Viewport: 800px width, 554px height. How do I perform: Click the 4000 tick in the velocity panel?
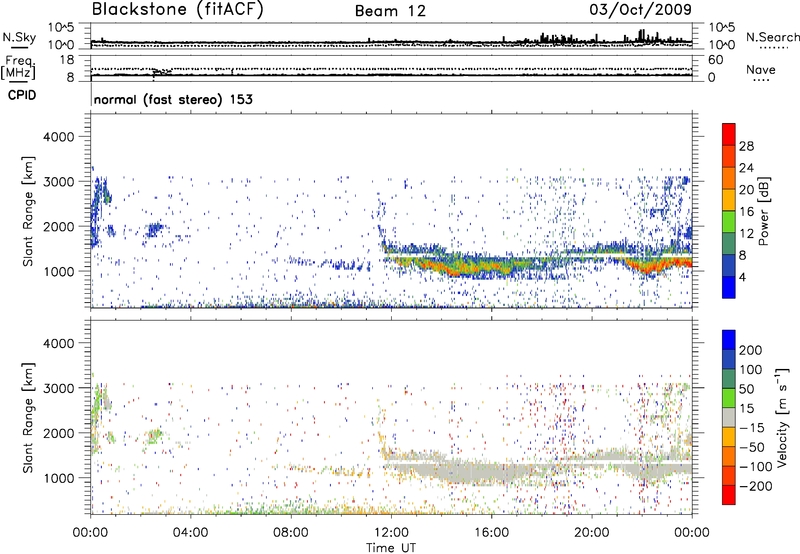tap(59, 343)
